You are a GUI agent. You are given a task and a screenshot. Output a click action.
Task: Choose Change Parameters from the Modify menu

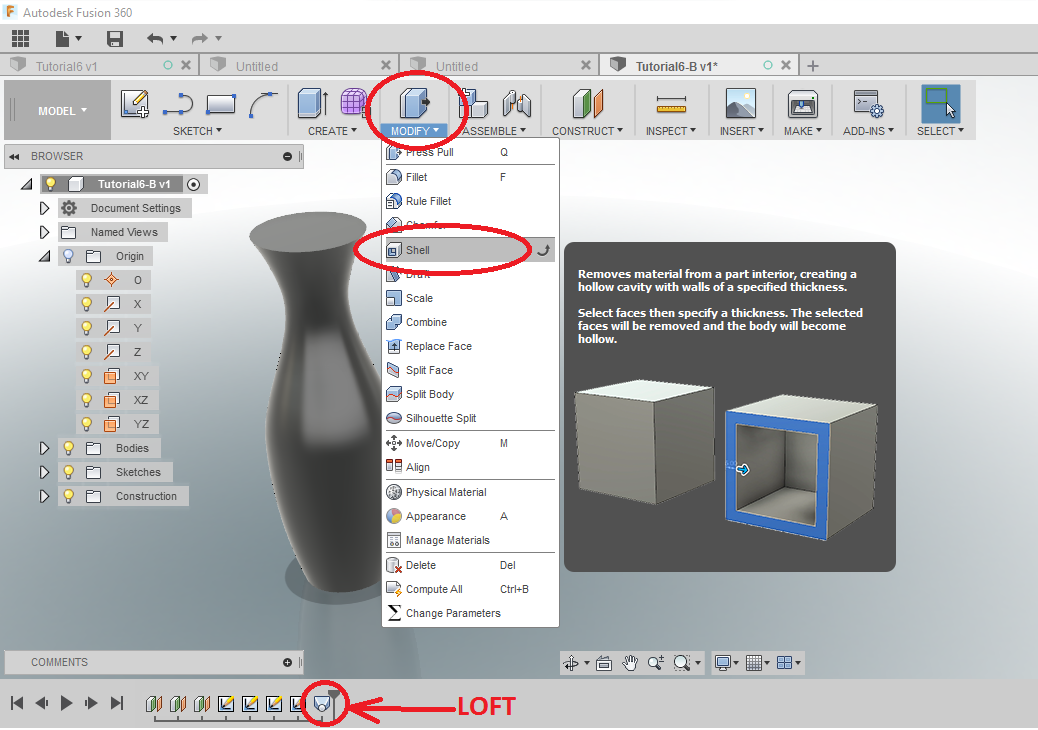click(x=468, y=614)
